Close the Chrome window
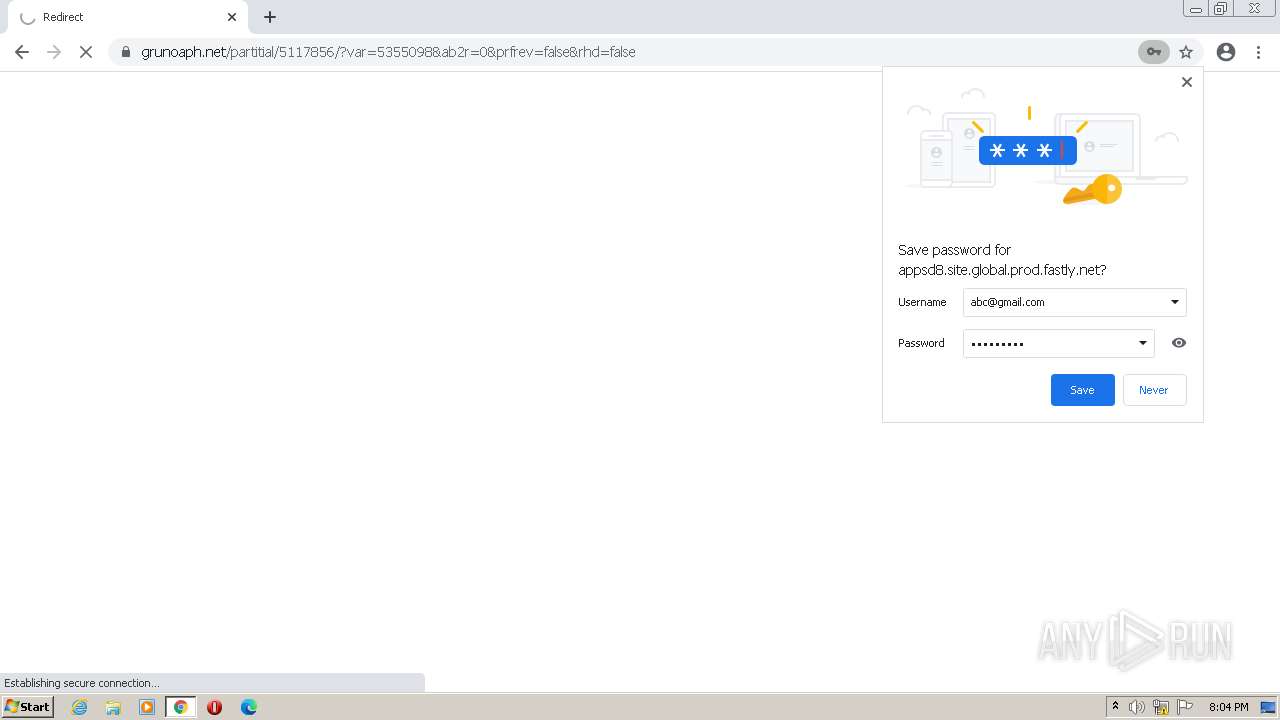This screenshot has width=1280, height=720. [1254, 9]
